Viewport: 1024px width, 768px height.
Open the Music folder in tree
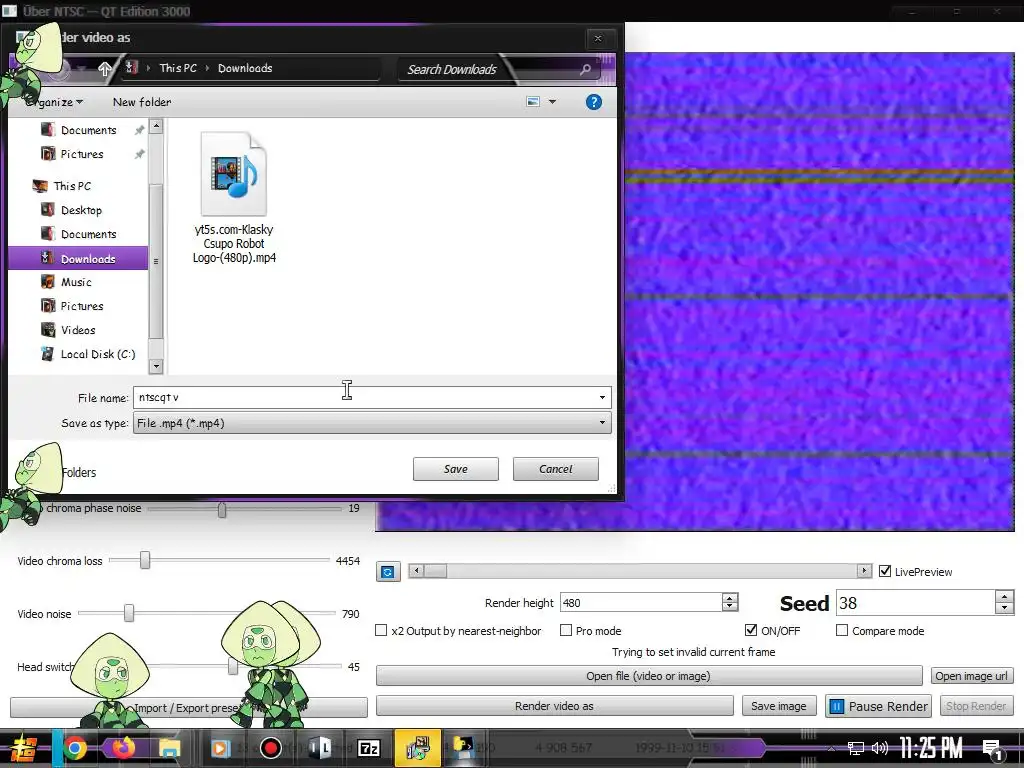click(76, 282)
